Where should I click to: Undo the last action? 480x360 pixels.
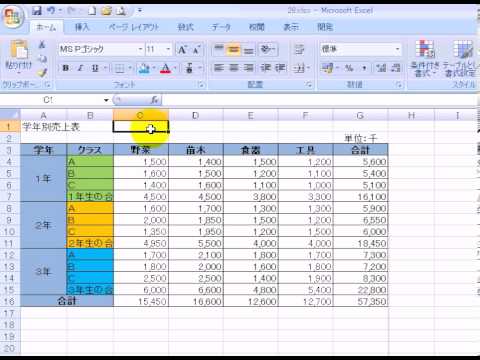(x=51, y=11)
